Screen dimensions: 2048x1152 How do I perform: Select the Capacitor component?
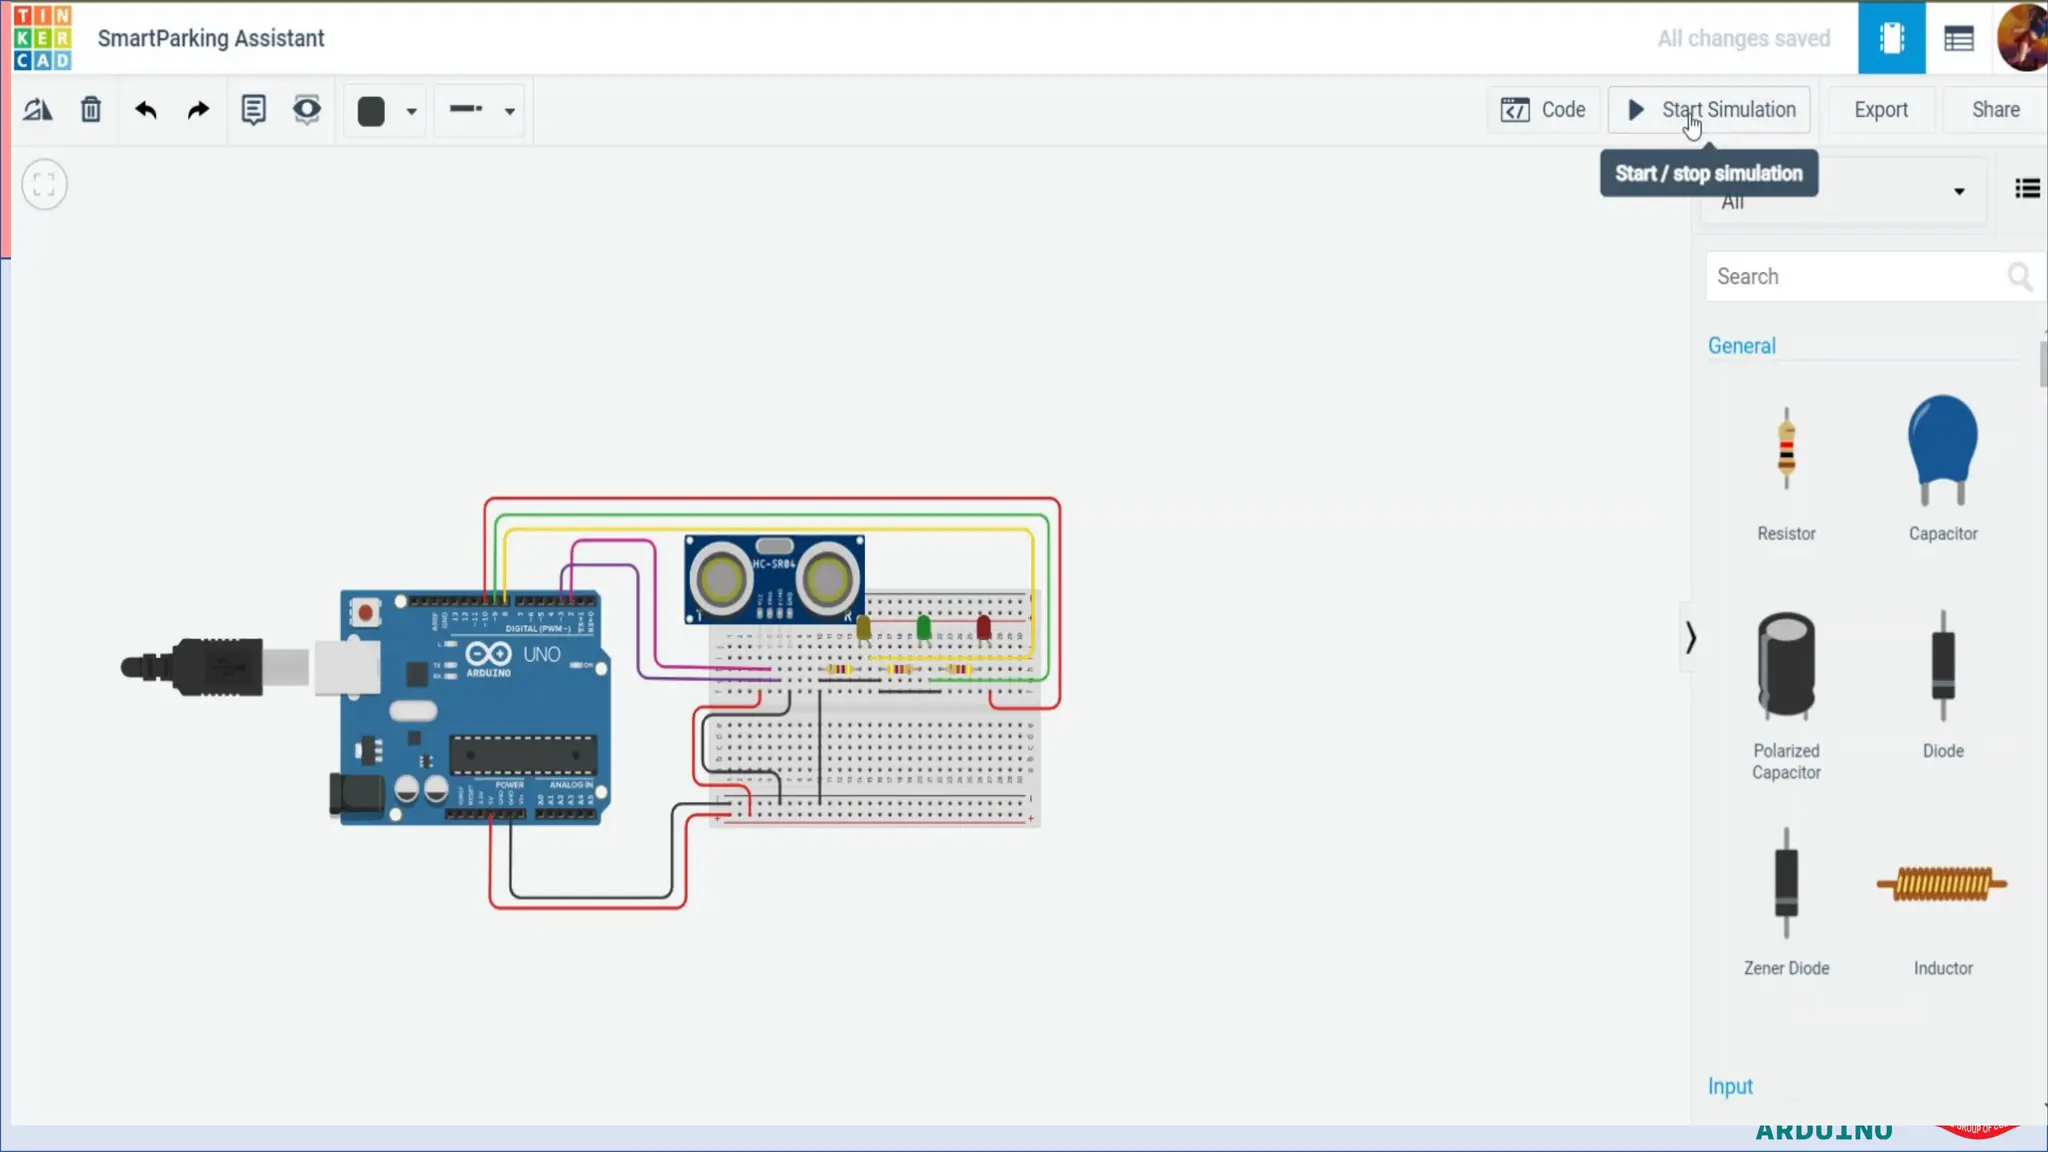pos(1942,470)
